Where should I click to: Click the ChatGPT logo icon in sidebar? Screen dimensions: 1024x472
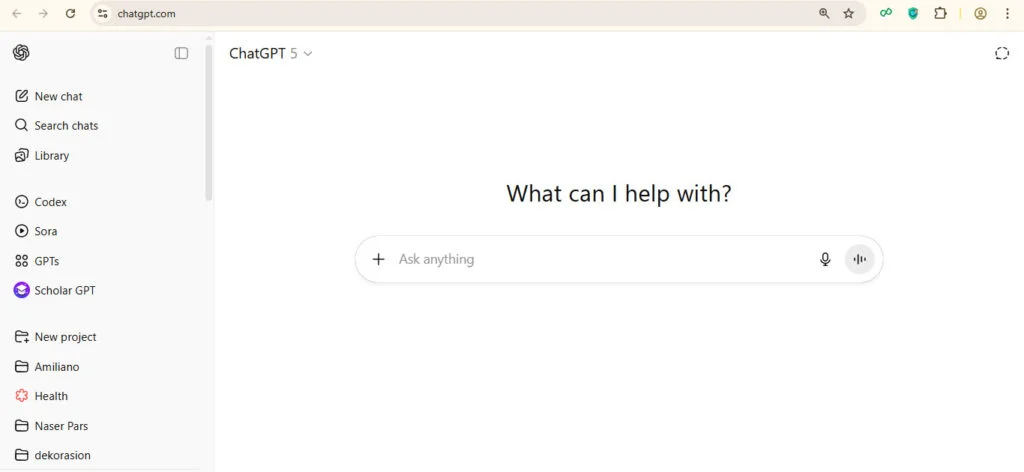pos(21,53)
